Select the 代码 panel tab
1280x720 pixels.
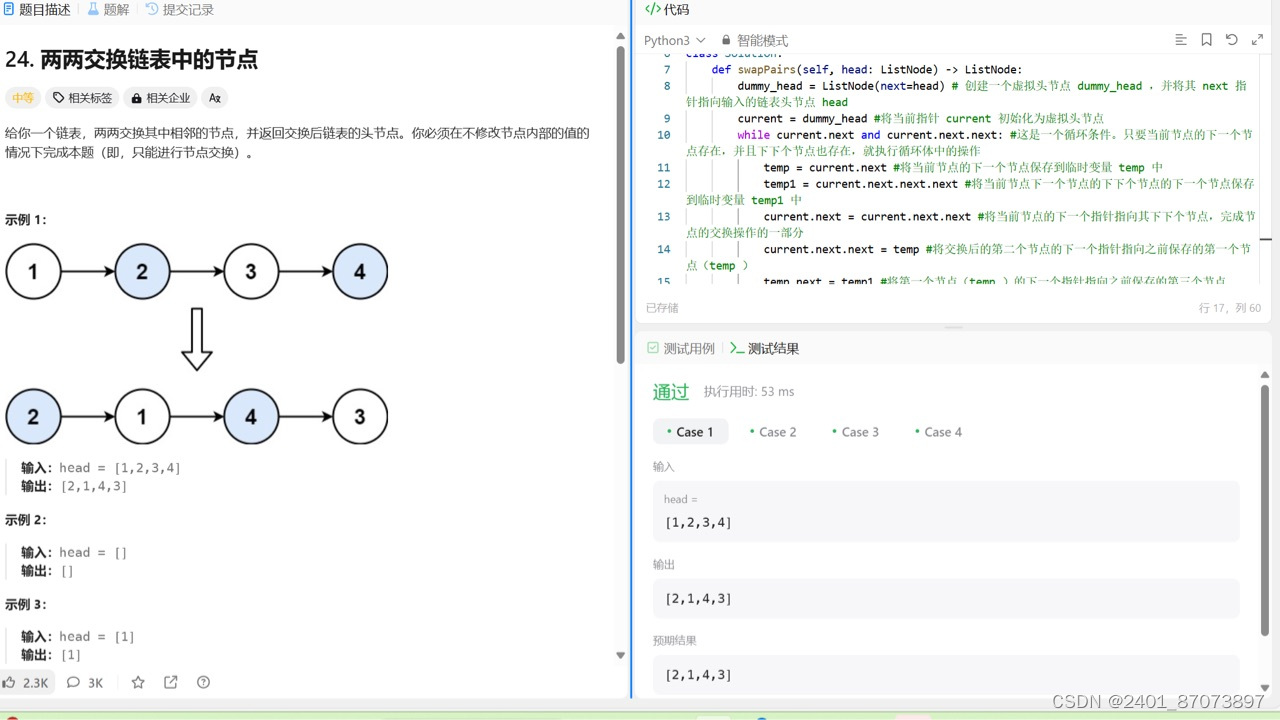pos(667,10)
